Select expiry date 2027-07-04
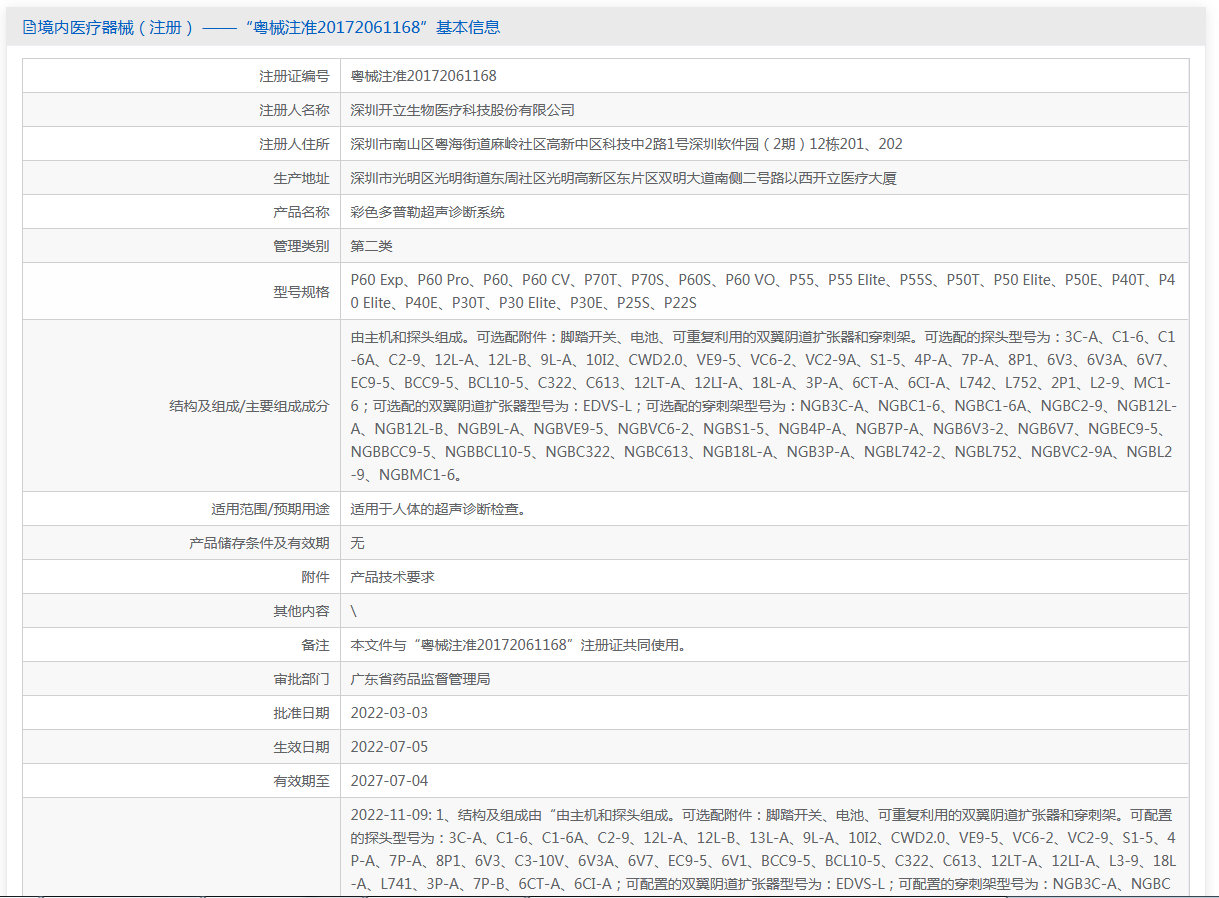 coord(389,781)
